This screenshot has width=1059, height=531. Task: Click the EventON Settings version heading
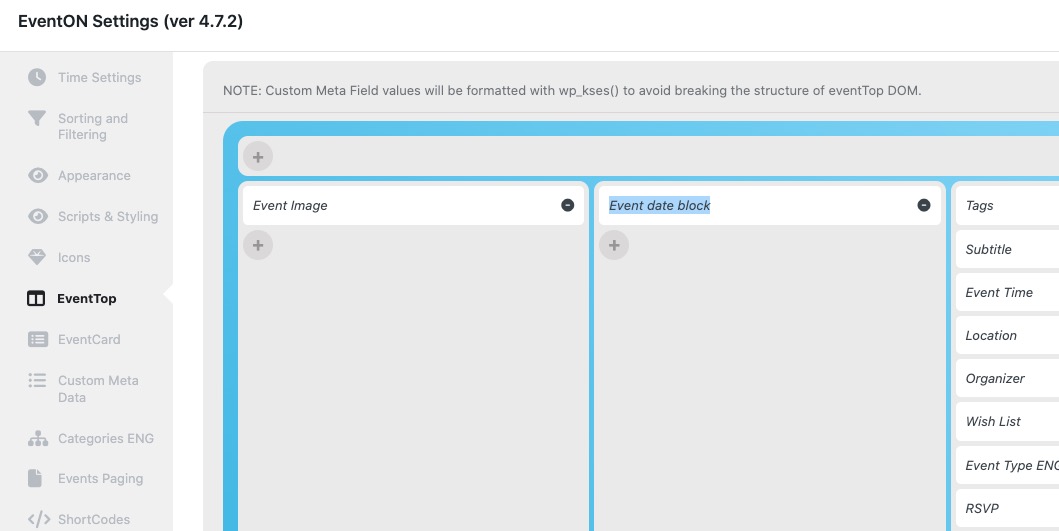(x=130, y=21)
